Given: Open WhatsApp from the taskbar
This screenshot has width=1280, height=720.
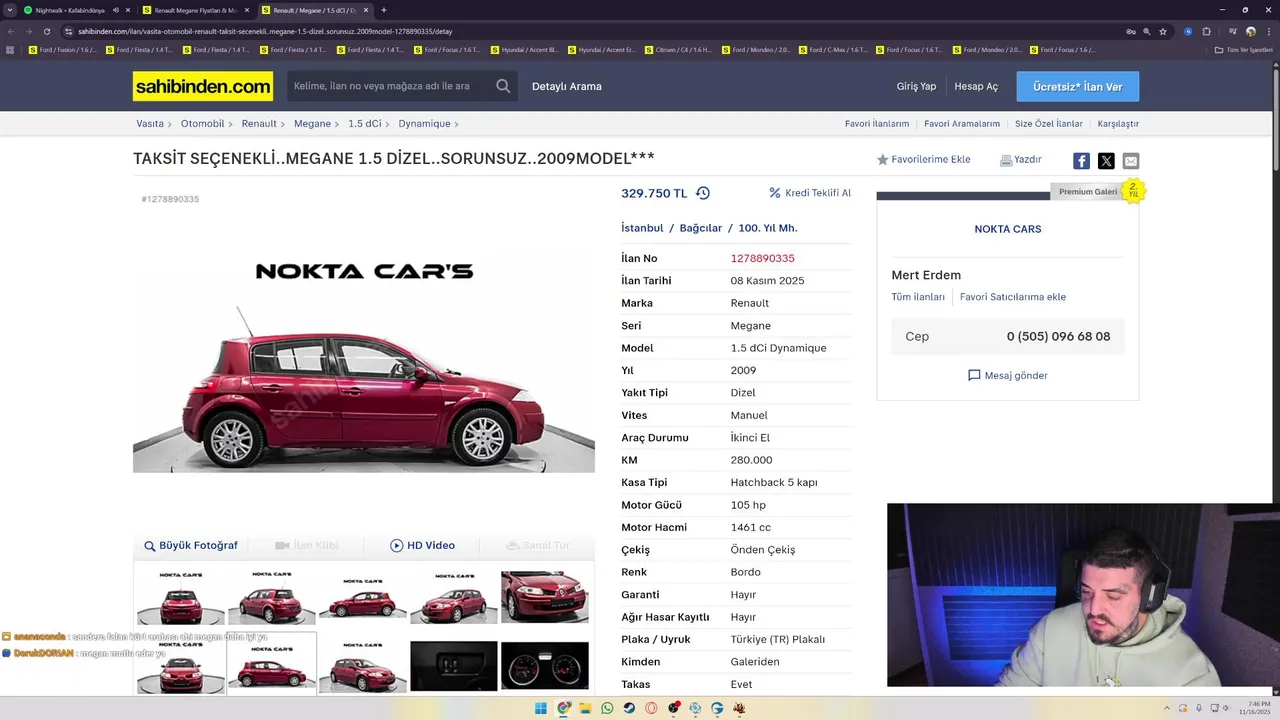Looking at the screenshot, I should click(x=607, y=708).
